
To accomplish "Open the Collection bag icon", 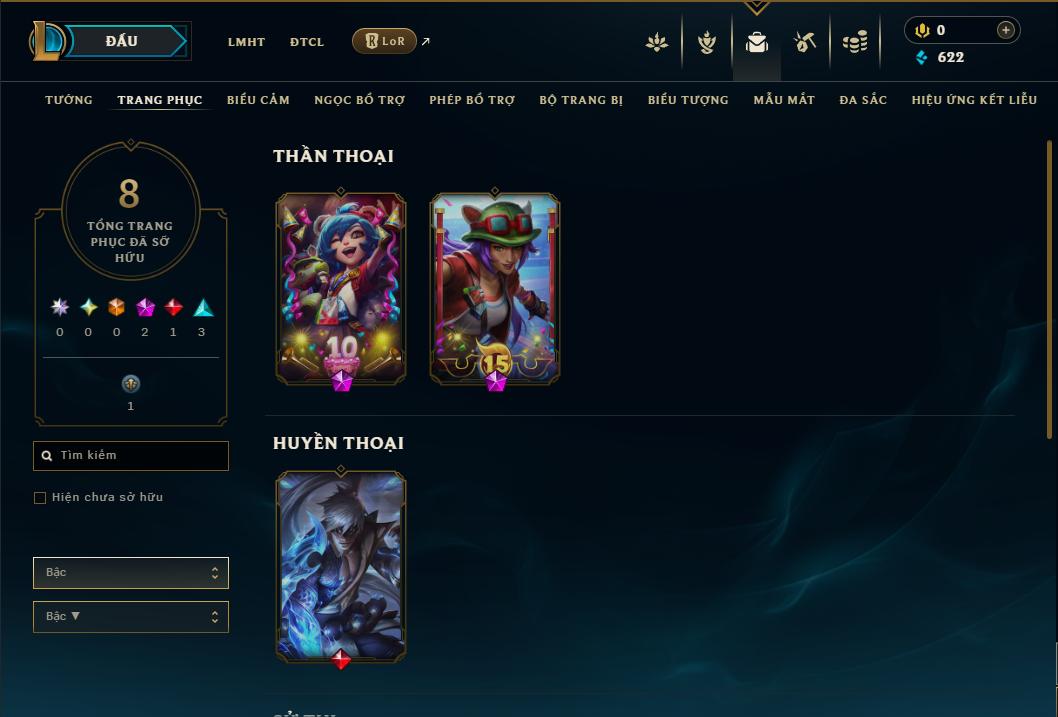I will click(x=756, y=42).
